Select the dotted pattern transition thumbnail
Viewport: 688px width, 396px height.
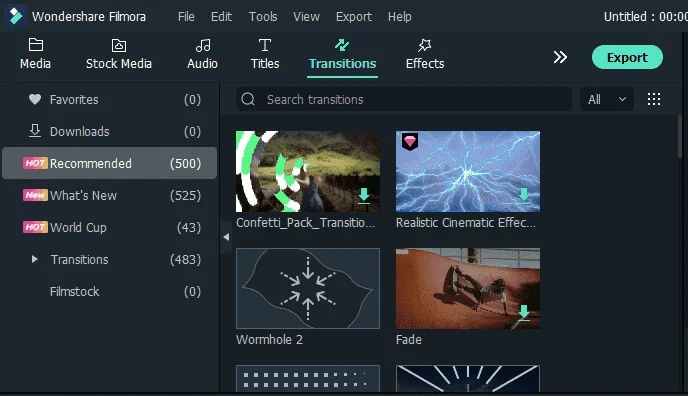pos(308,378)
